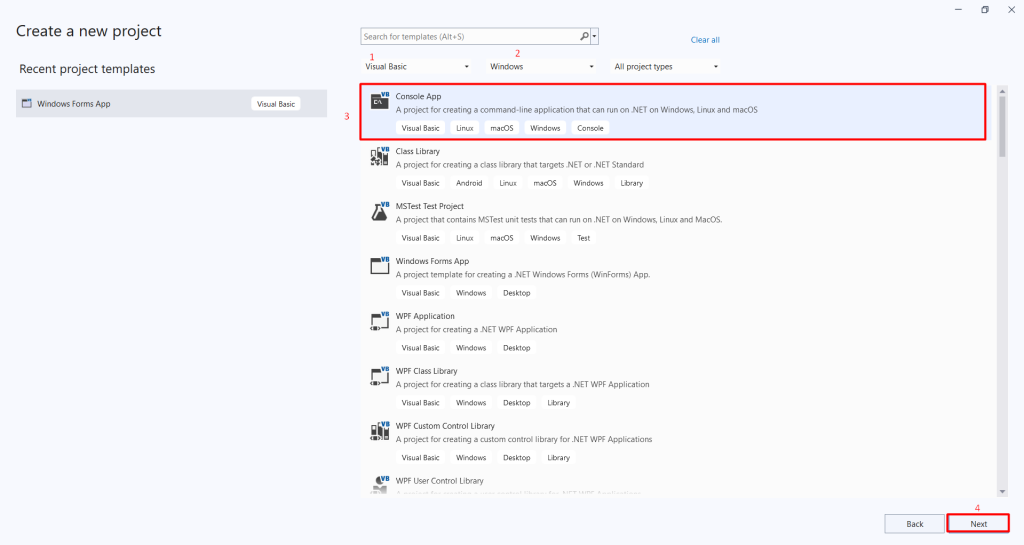The width and height of the screenshot is (1024, 545).
Task: Click template list scrollbar up arrow
Action: coord(1002,91)
